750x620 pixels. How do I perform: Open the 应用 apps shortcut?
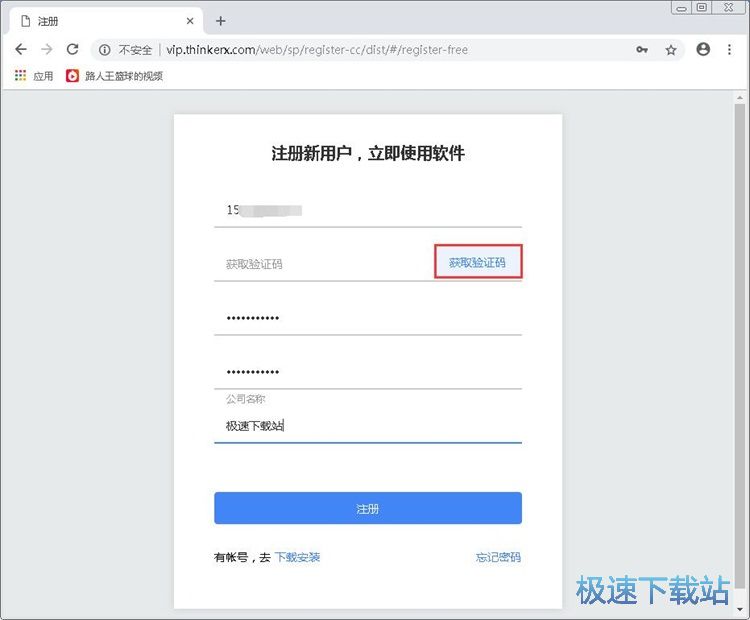coord(33,76)
